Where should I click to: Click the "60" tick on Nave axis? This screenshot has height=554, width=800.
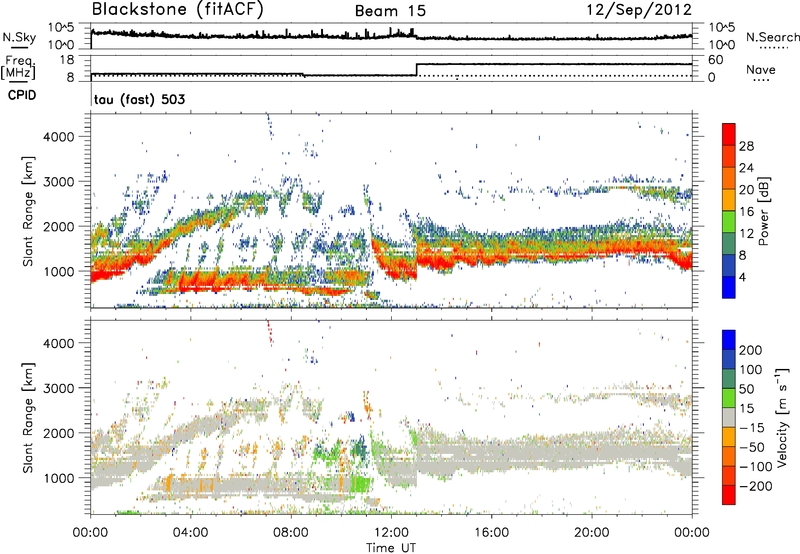[x=716, y=60]
